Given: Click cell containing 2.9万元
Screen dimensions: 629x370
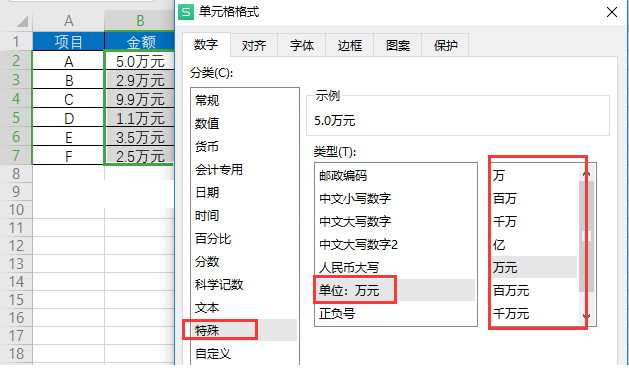Looking at the screenshot, I should point(140,80).
